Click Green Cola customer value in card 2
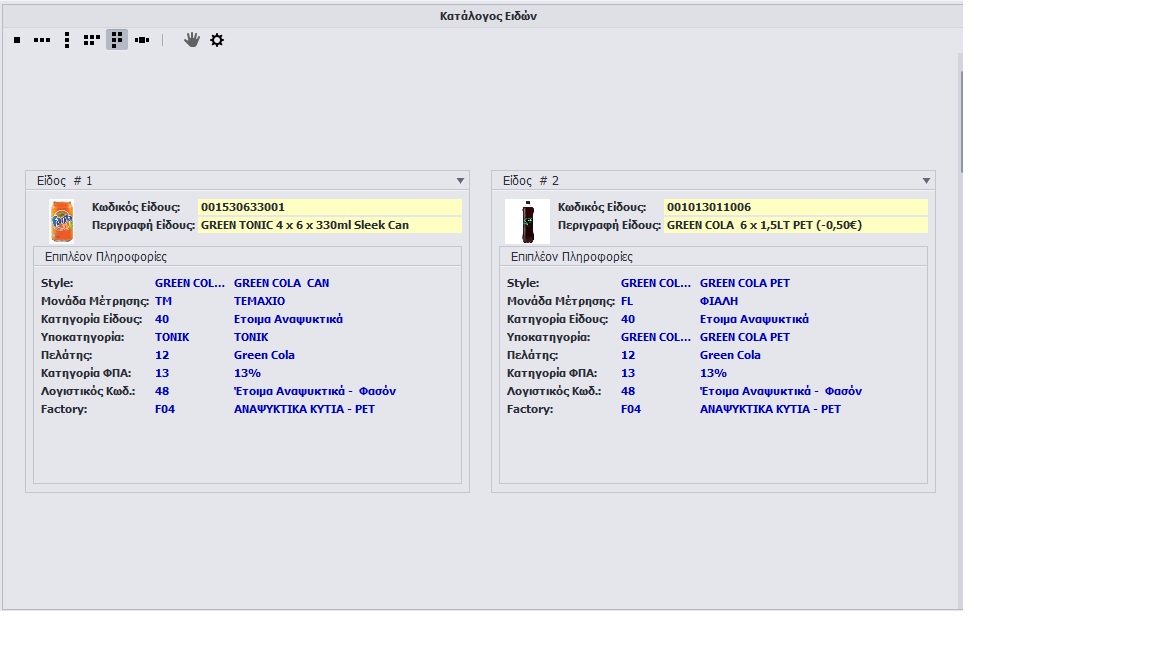This screenshot has width=1152, height=648. (730, 355)
